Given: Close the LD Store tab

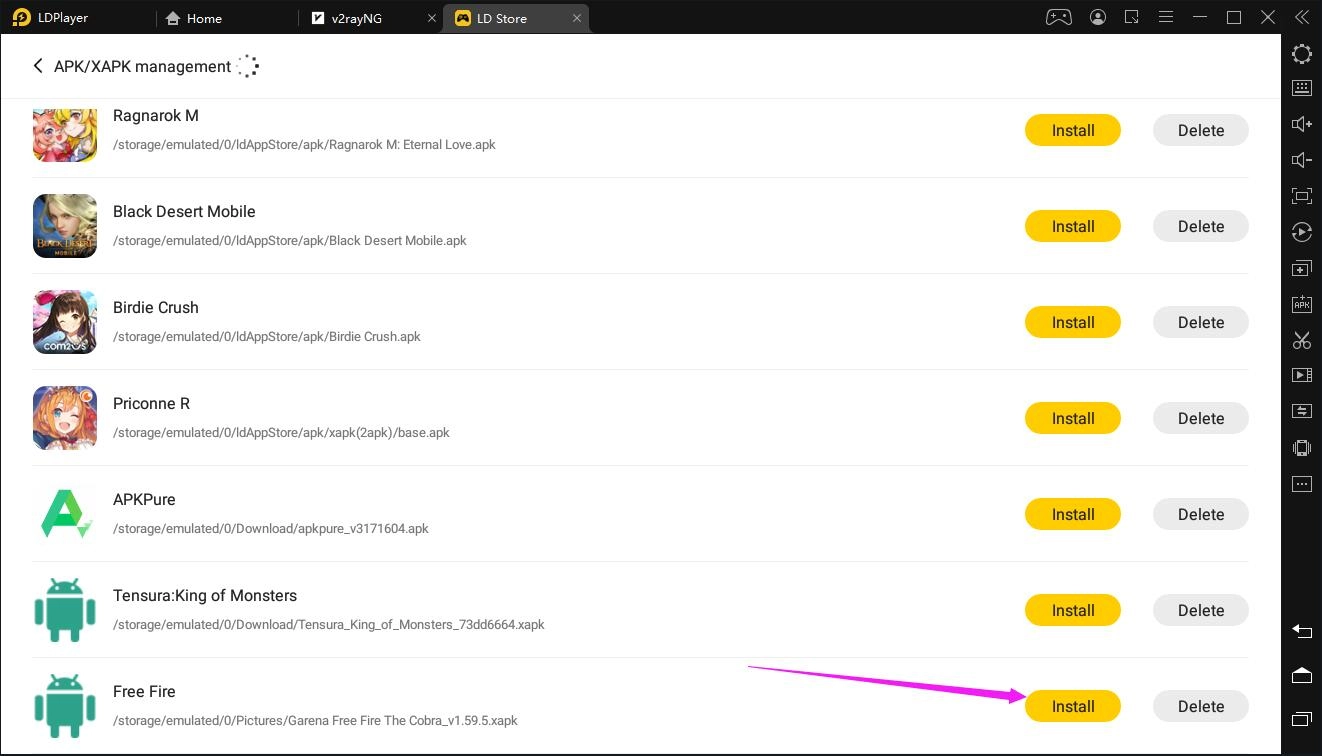Looking at the screenshot, I should (x=577, y=18).
